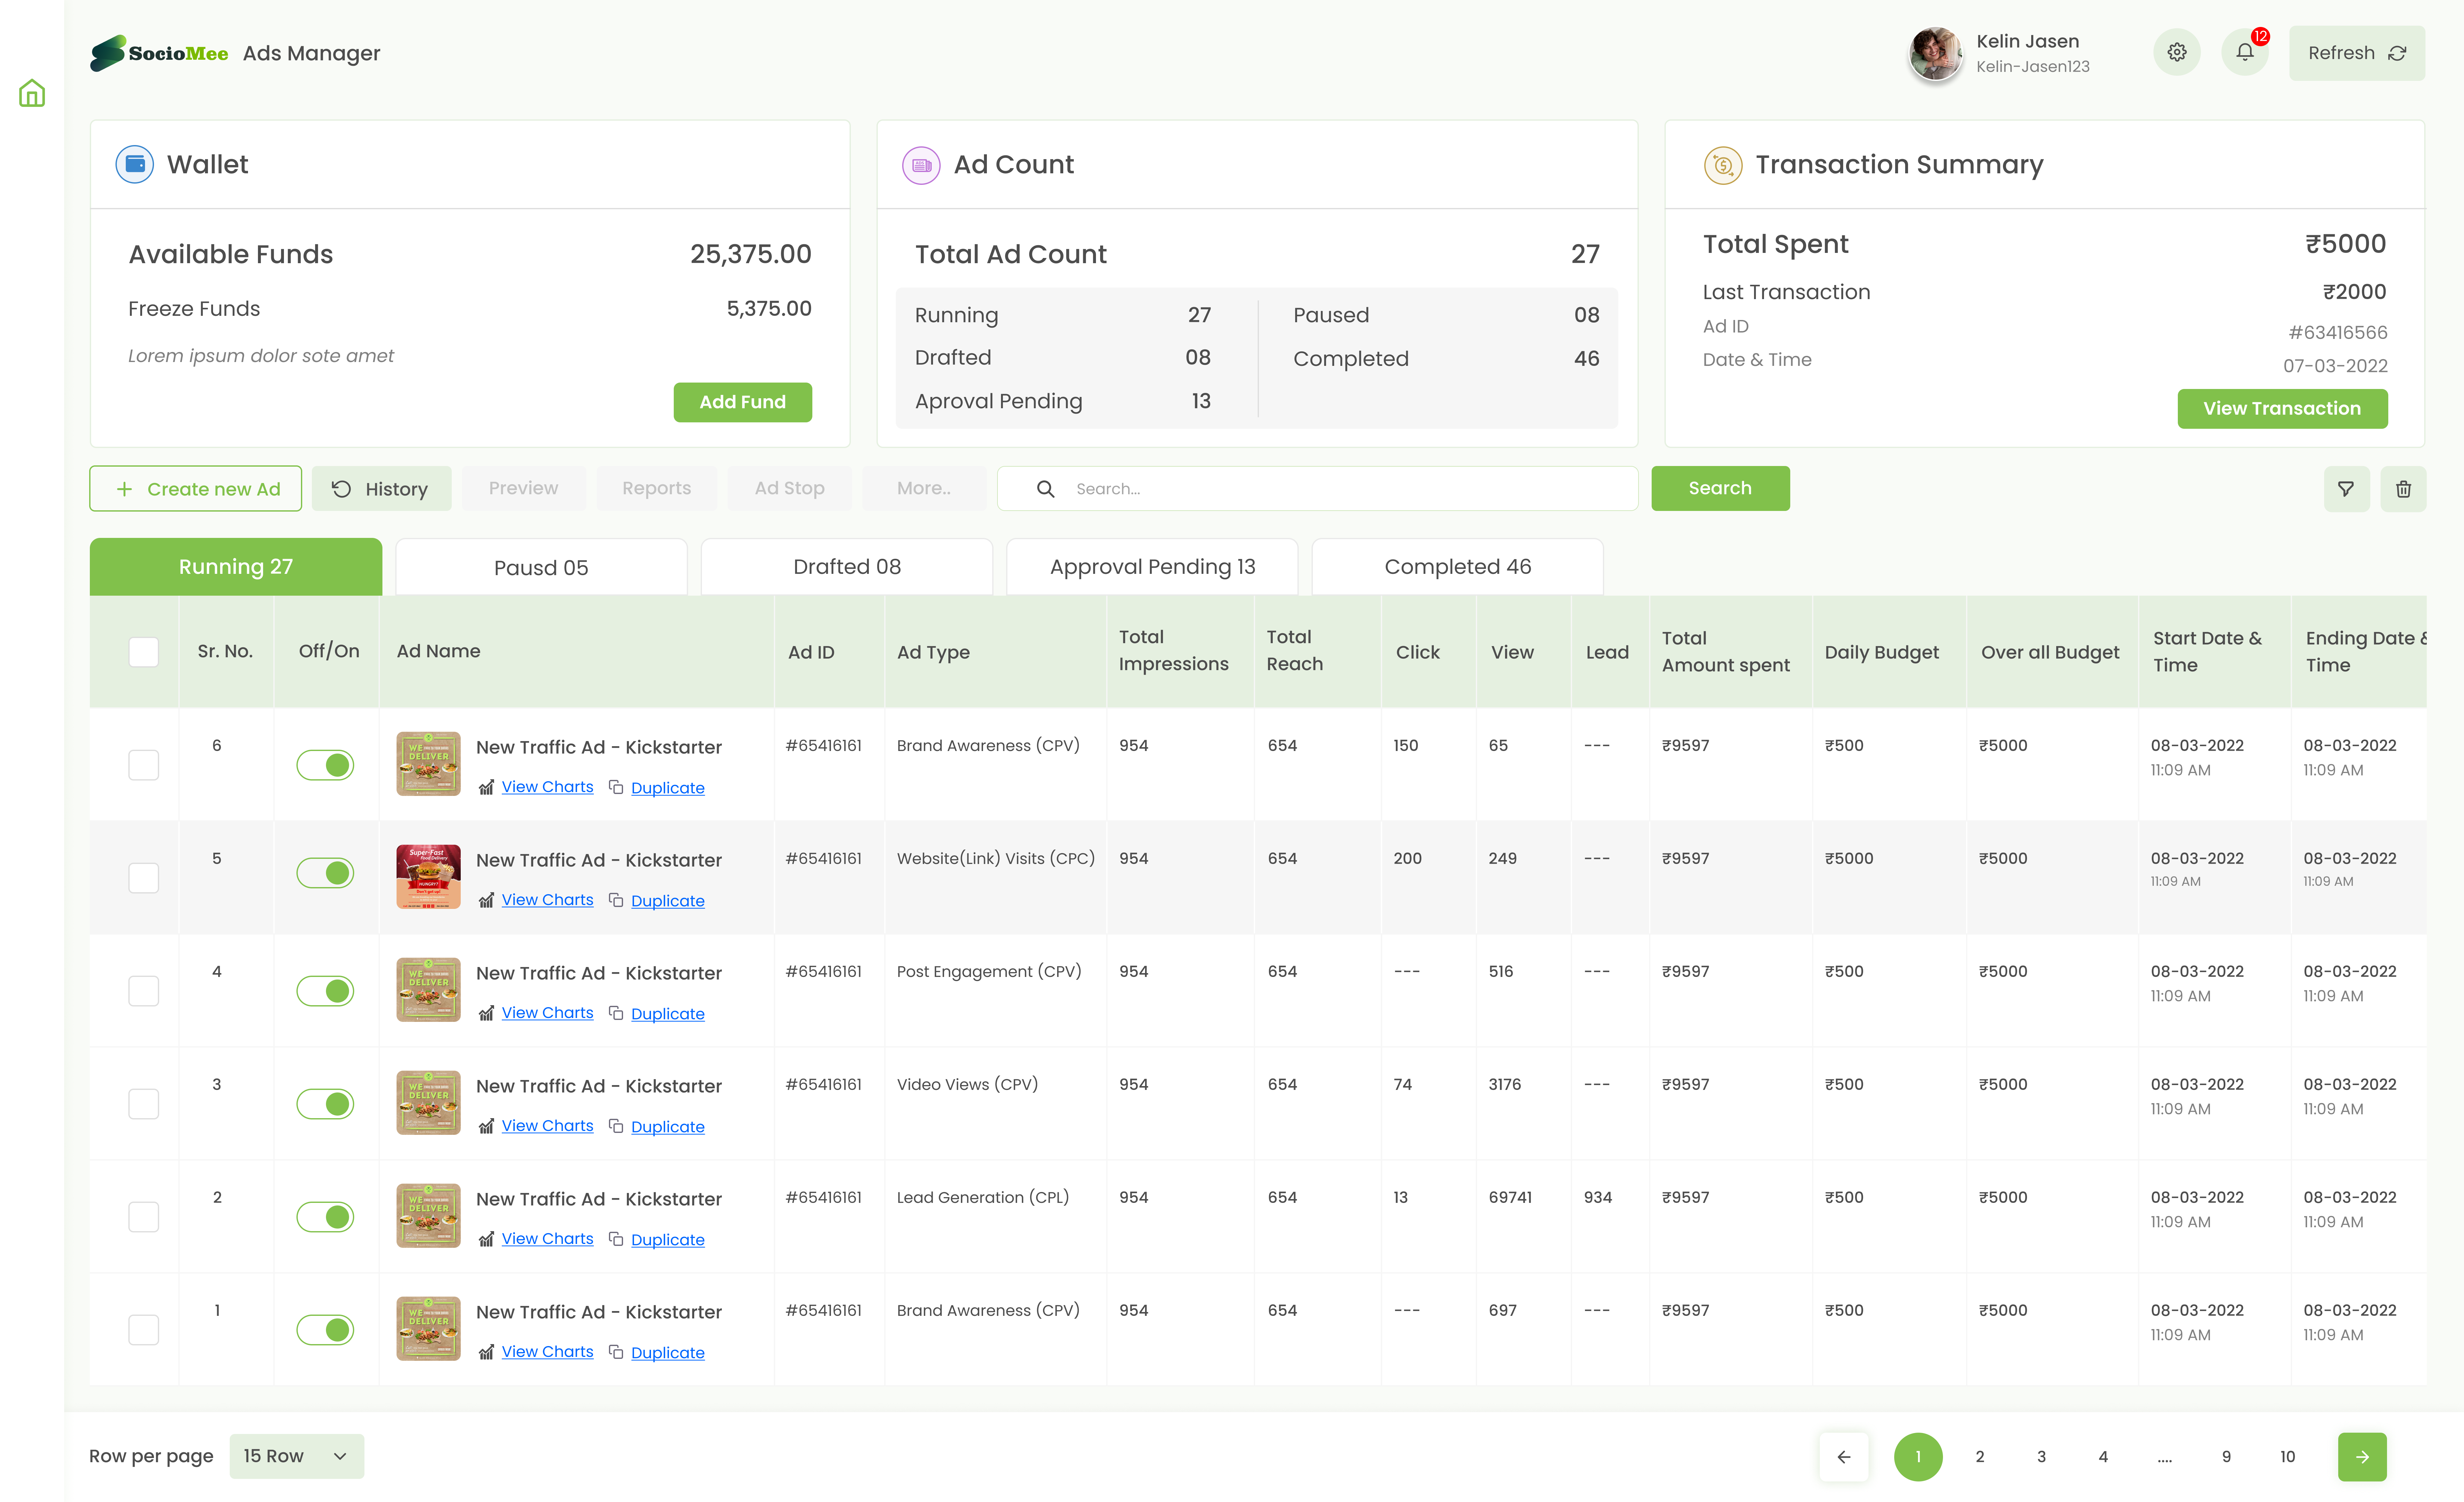This screenshot has width=2464, height=1502.
Task: Click the chart icon in row 4
Action: tap(486, 1014)
